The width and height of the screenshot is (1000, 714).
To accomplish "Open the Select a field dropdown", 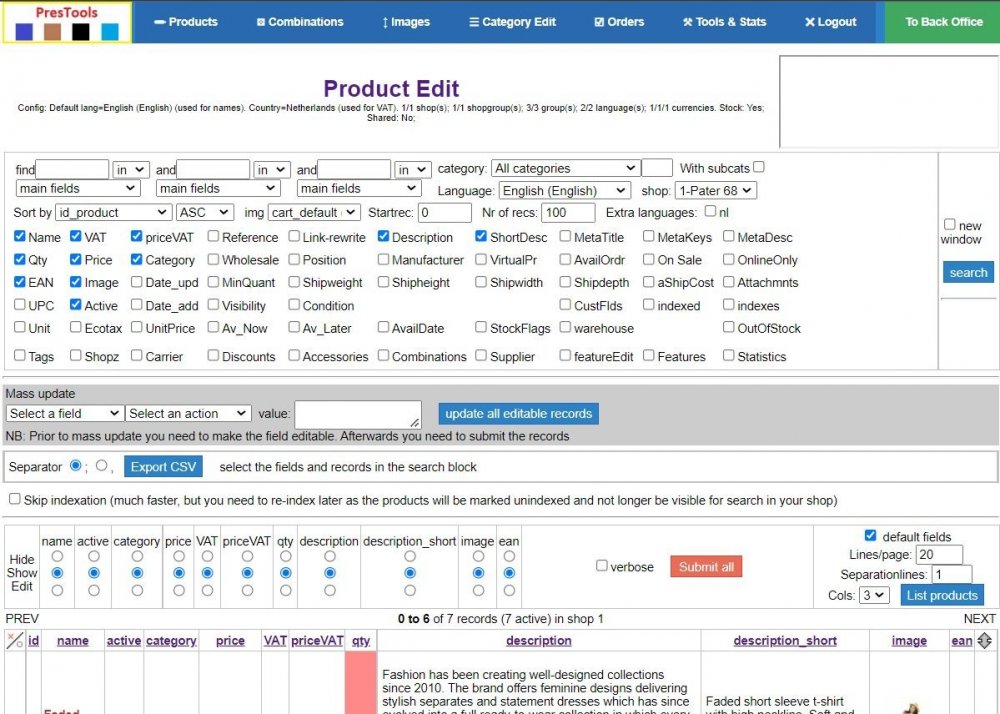I will pyautogui.click(x=64, y=414).
